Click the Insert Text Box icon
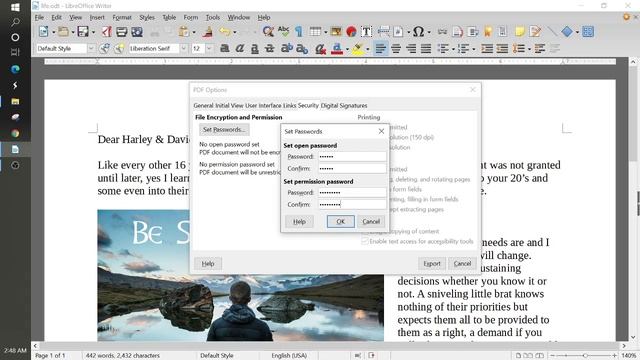 click(366, 31)
